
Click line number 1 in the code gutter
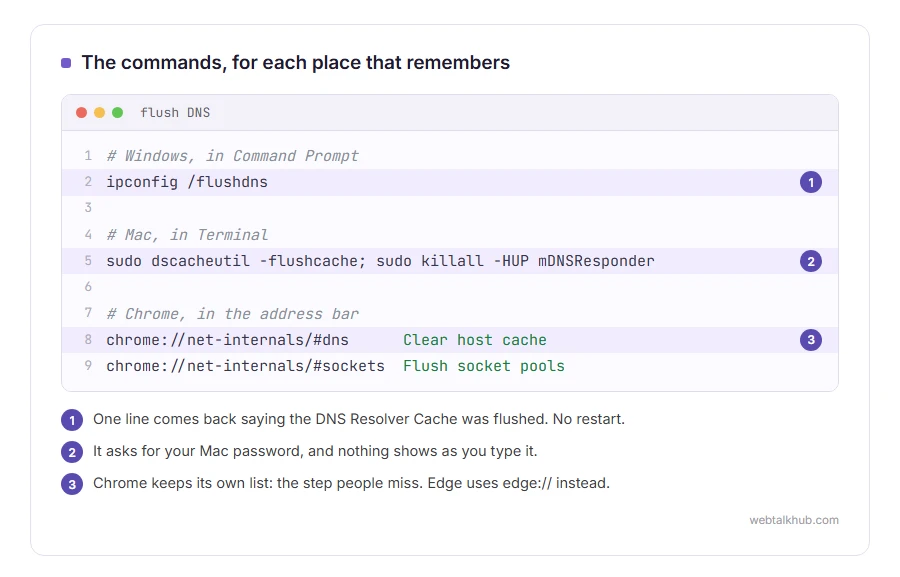coord(88,155)
